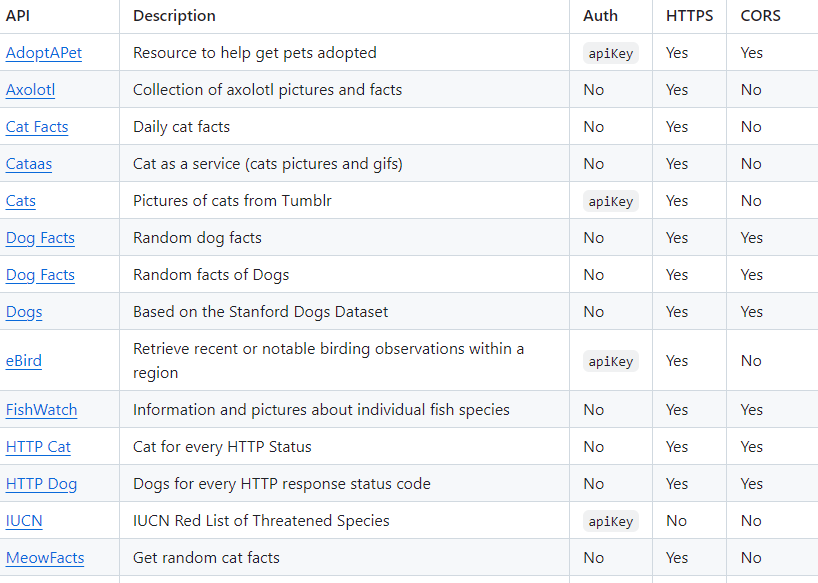
Task: Open the AdoptAPet API link
Action: (x=44, y=53)
